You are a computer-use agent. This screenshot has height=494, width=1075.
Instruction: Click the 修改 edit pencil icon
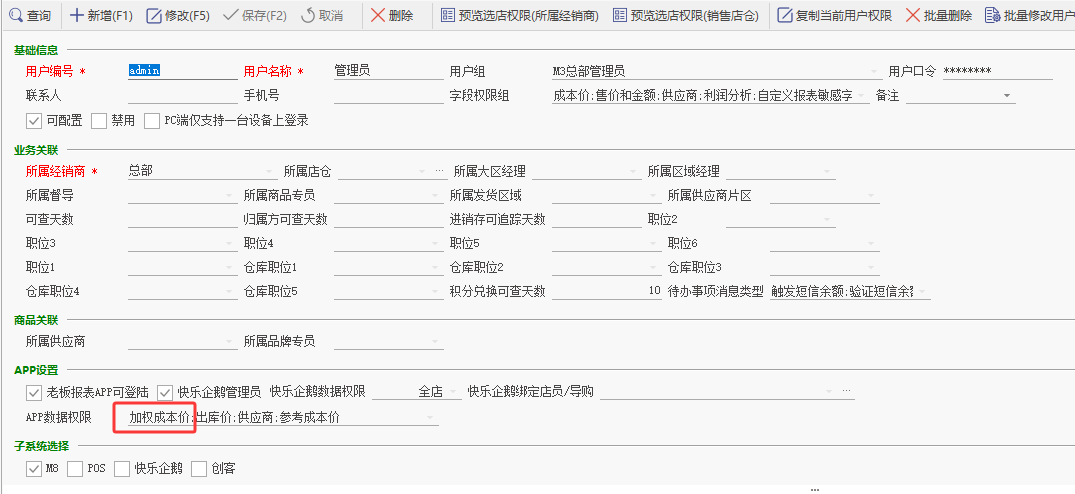tap(154, 16)
